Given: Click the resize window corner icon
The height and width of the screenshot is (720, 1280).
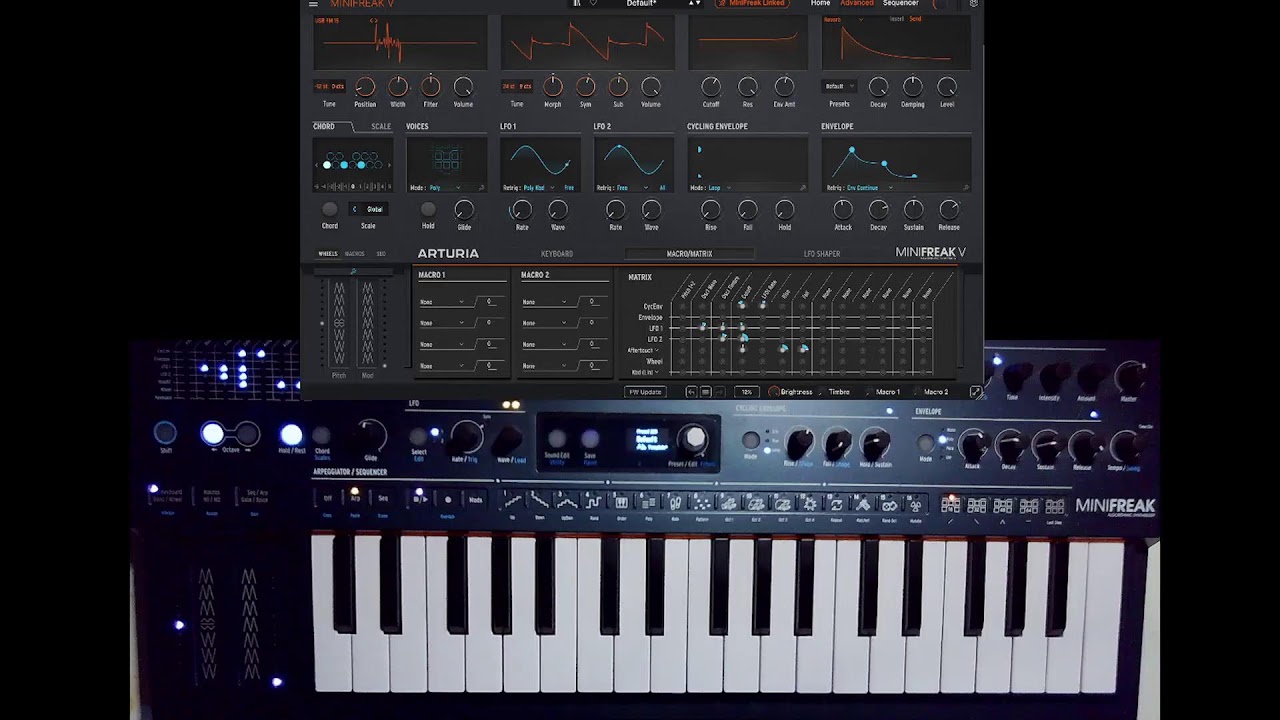Looking at the screenshot, I should [975, 392].
